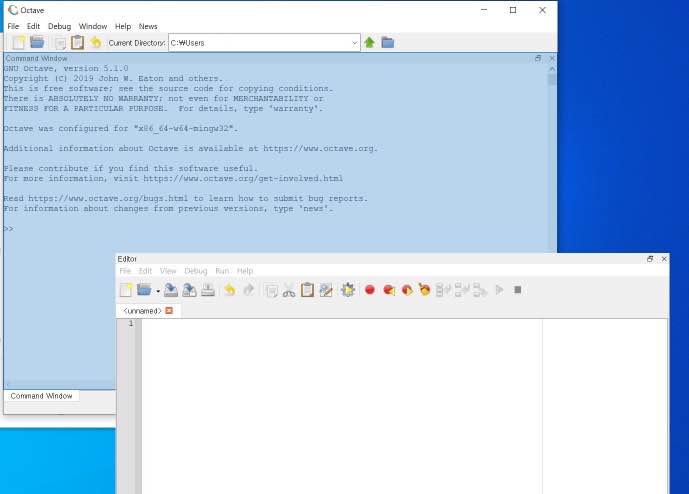Click line number 1 margin in Editor
Viewport: 689px width, 494px height.
pos(131,324)
